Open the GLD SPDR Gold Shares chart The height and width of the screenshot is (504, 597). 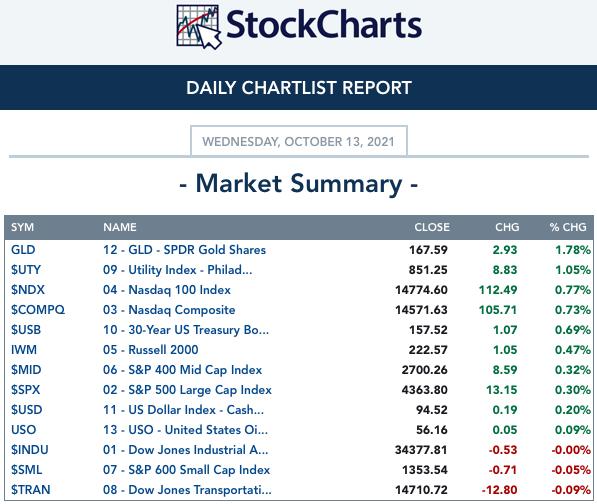(x=184, y=250)
